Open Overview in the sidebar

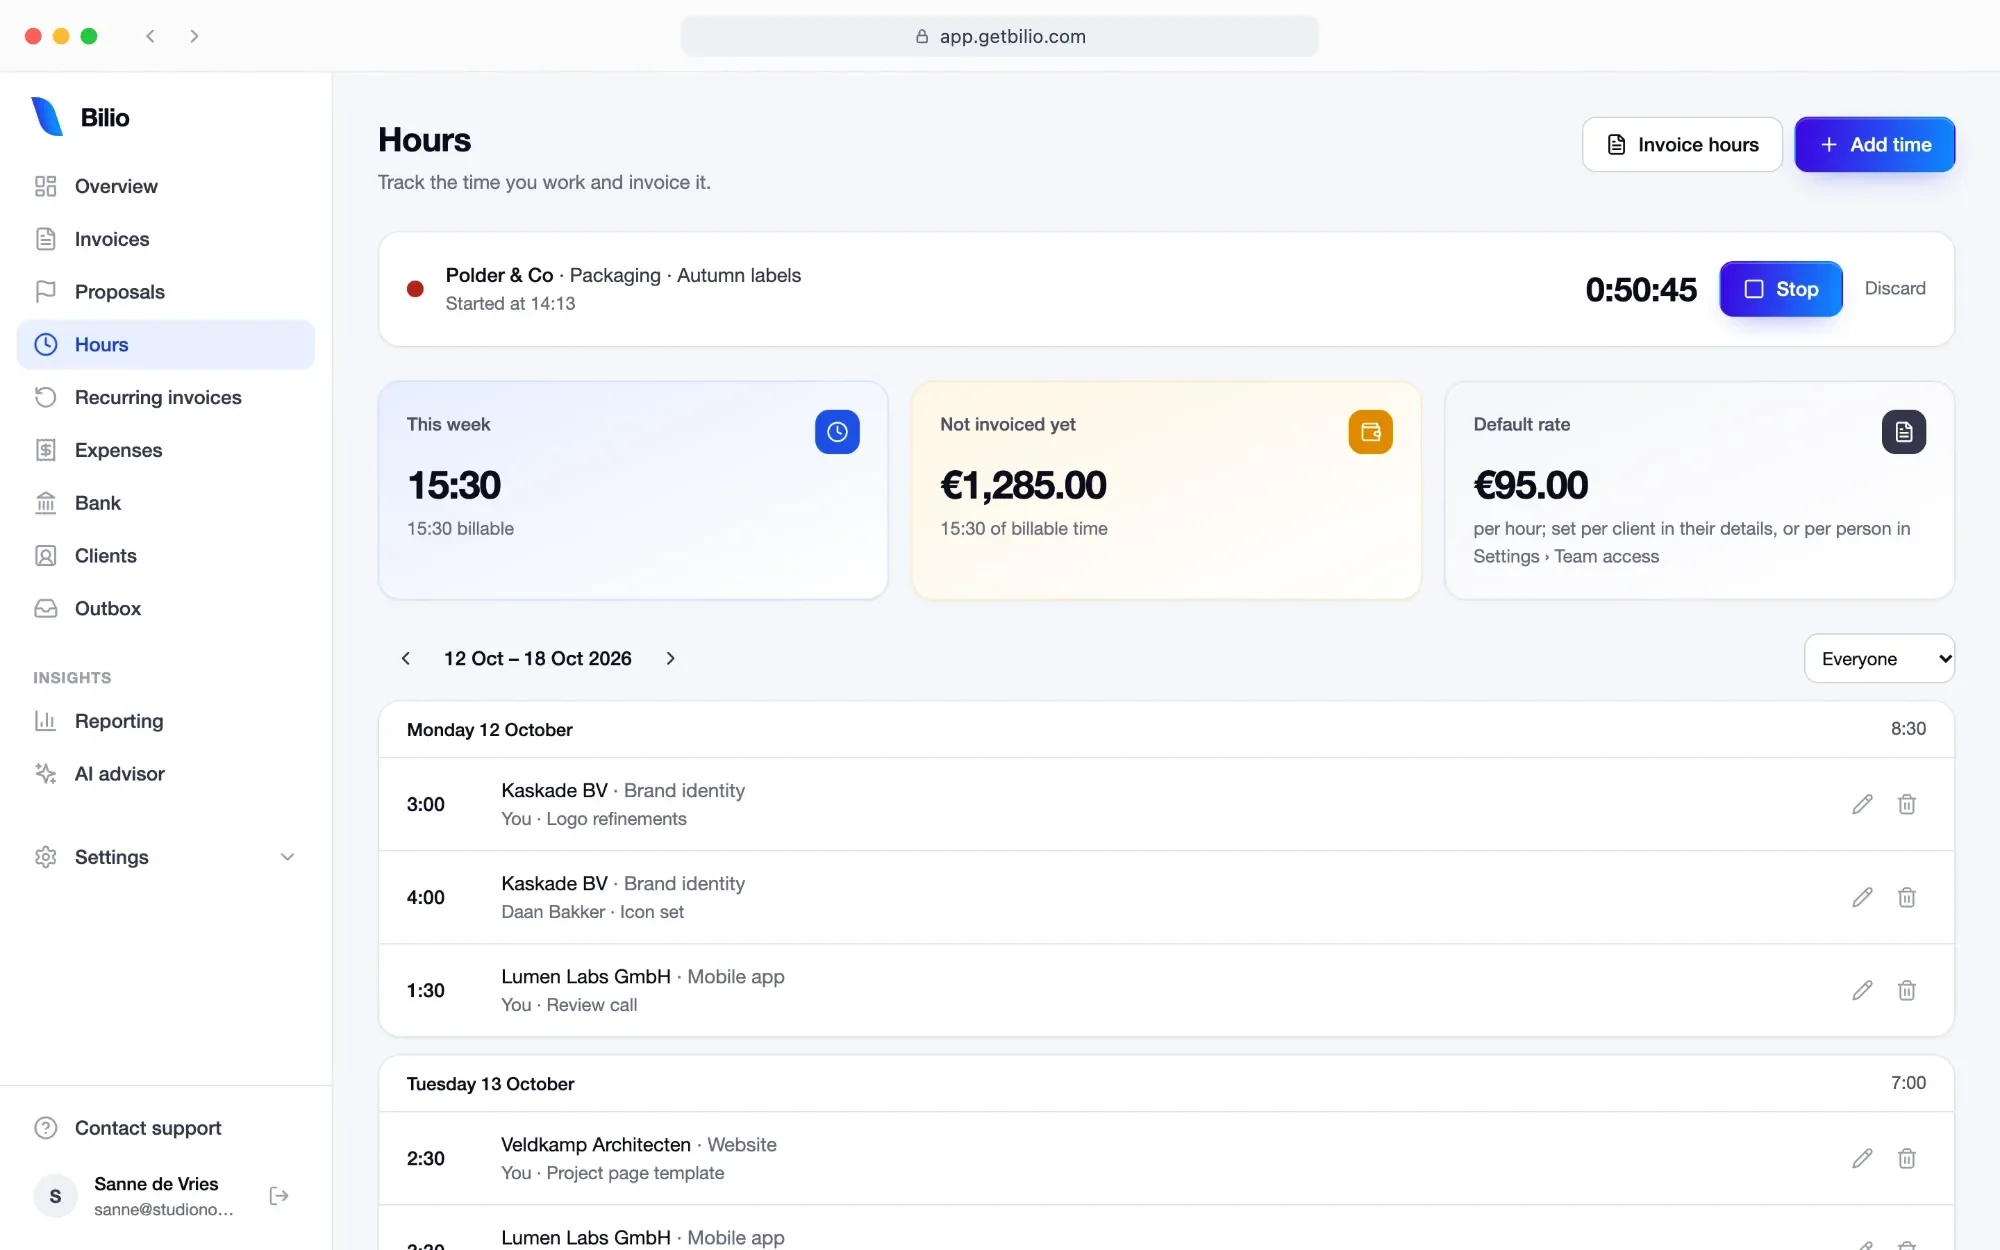(166, 186)
